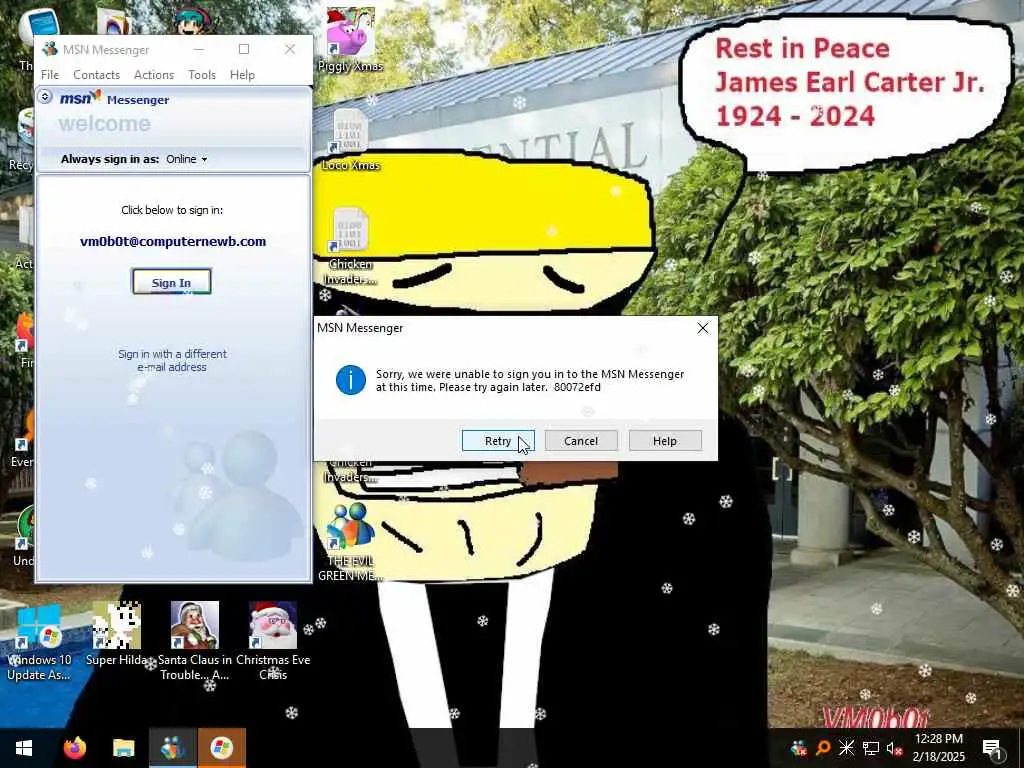
Task: Open the Actions menu
Action: (x=153, y=74)
